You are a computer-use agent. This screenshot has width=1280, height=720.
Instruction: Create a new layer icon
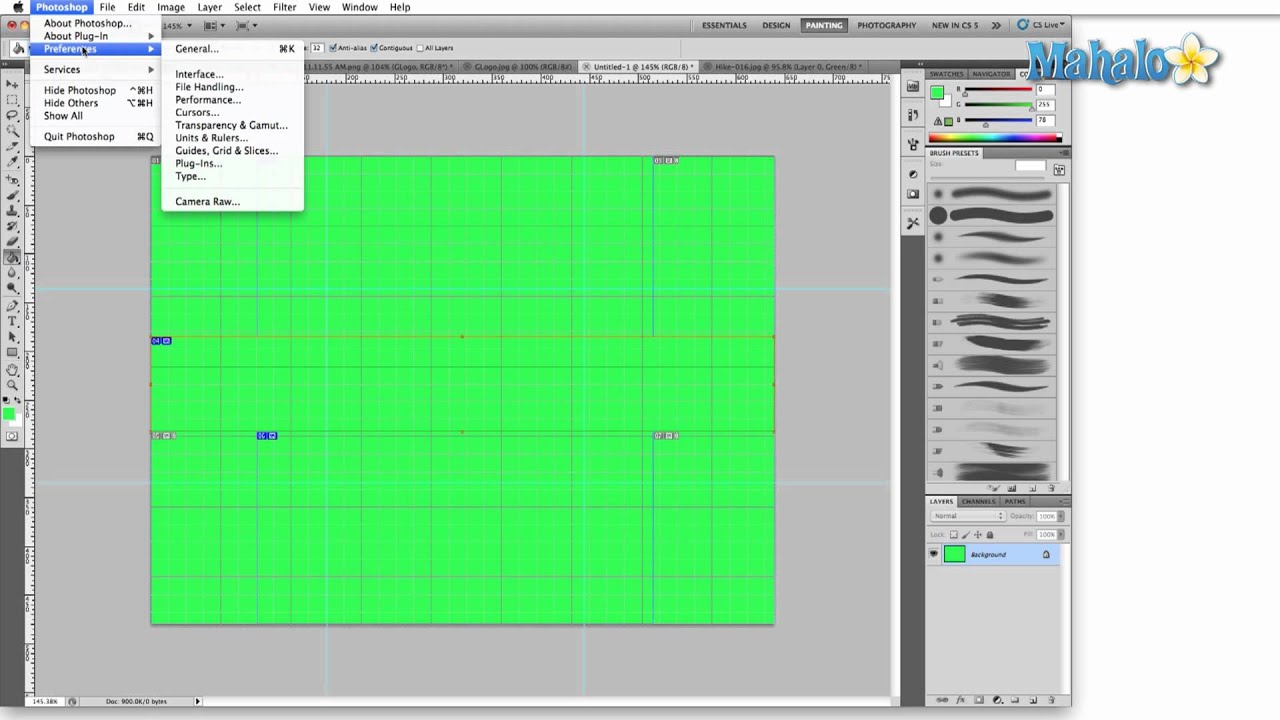coord(1033,700)
